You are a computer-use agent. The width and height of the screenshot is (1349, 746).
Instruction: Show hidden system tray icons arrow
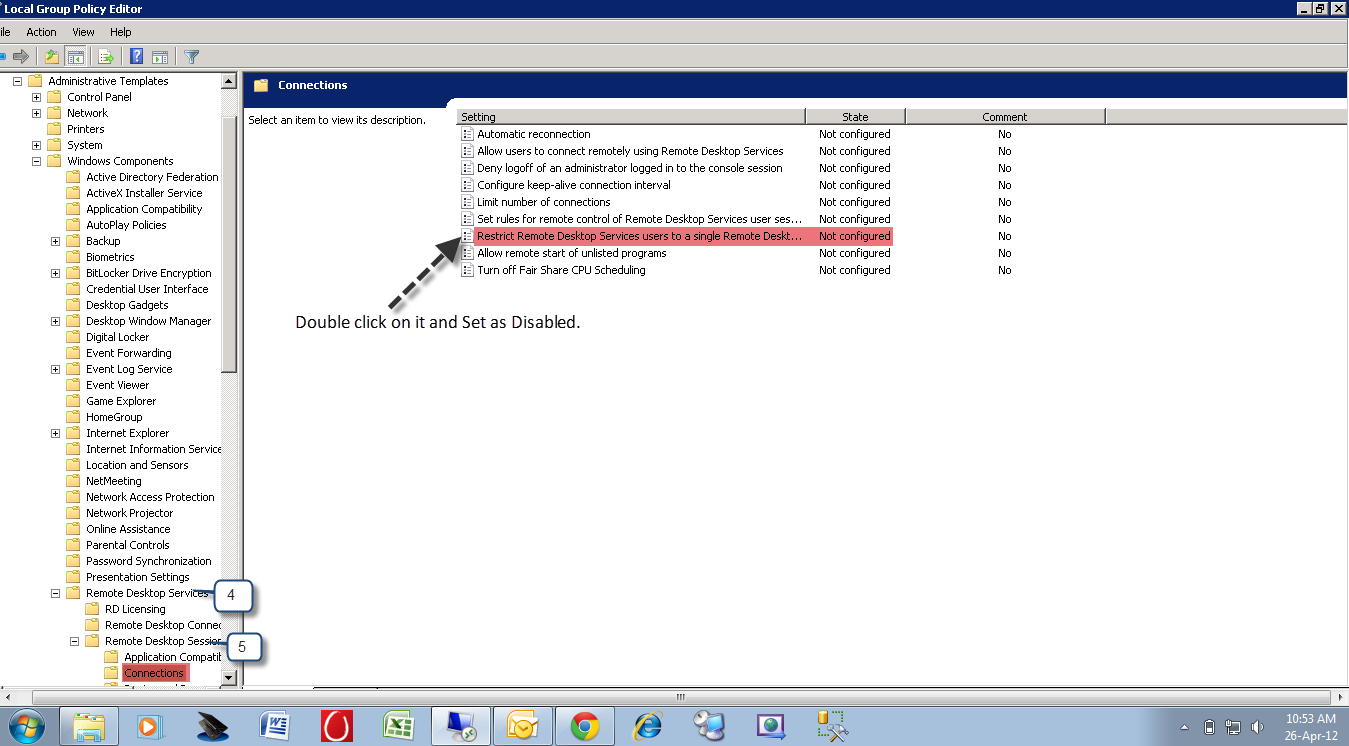coord(1185,727)
